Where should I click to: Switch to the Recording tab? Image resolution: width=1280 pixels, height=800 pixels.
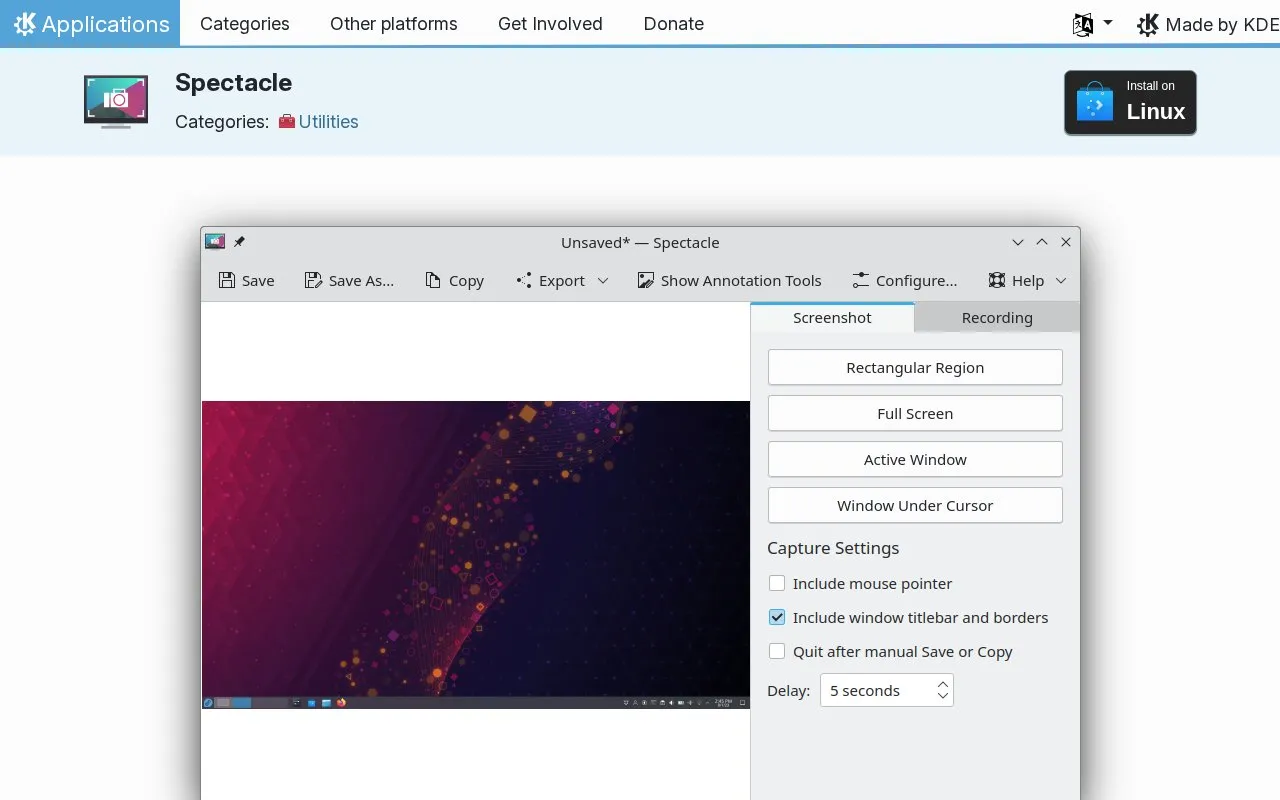997,318
